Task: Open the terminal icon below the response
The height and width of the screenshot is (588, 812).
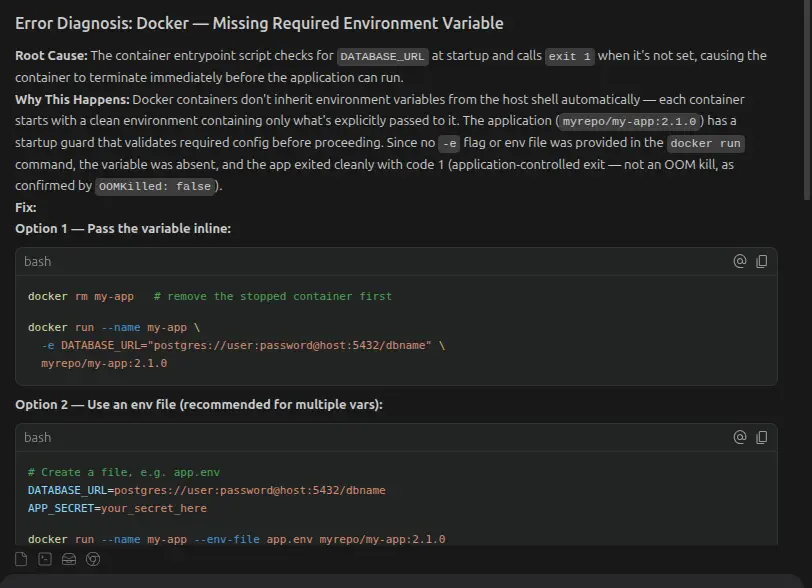Action: point(45,559)
